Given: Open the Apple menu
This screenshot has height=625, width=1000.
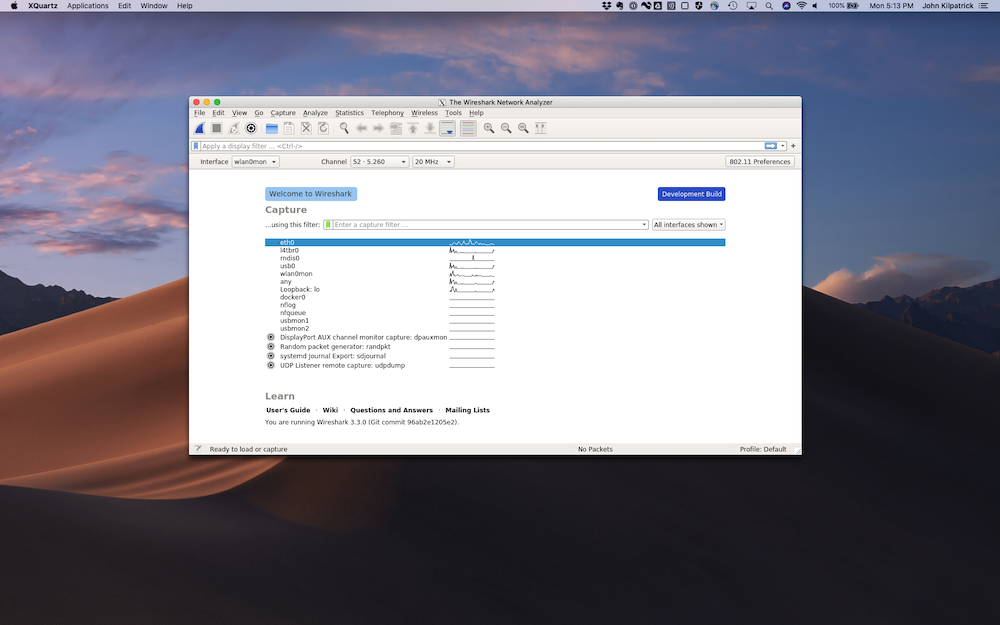Looking at the screenshot, I should click(14, 6).
